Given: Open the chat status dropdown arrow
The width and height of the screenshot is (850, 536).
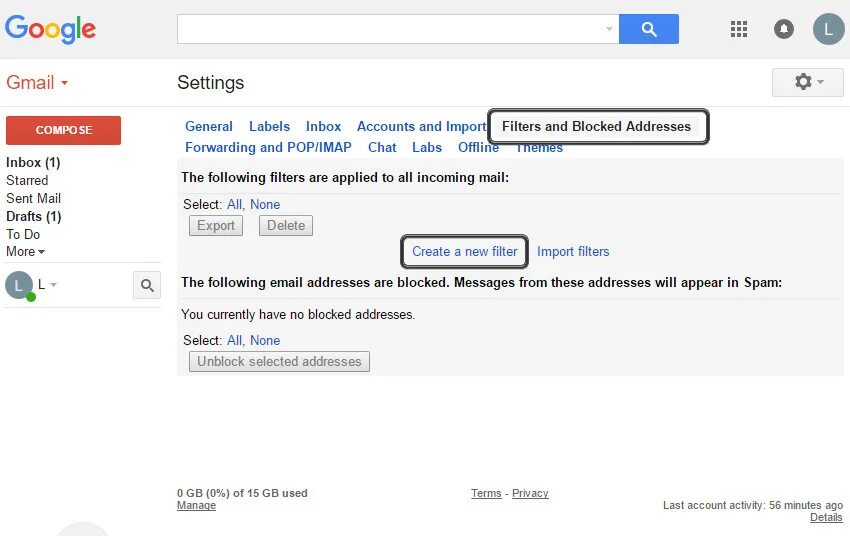Looking at the screenshot, I should tap(53, 285).
